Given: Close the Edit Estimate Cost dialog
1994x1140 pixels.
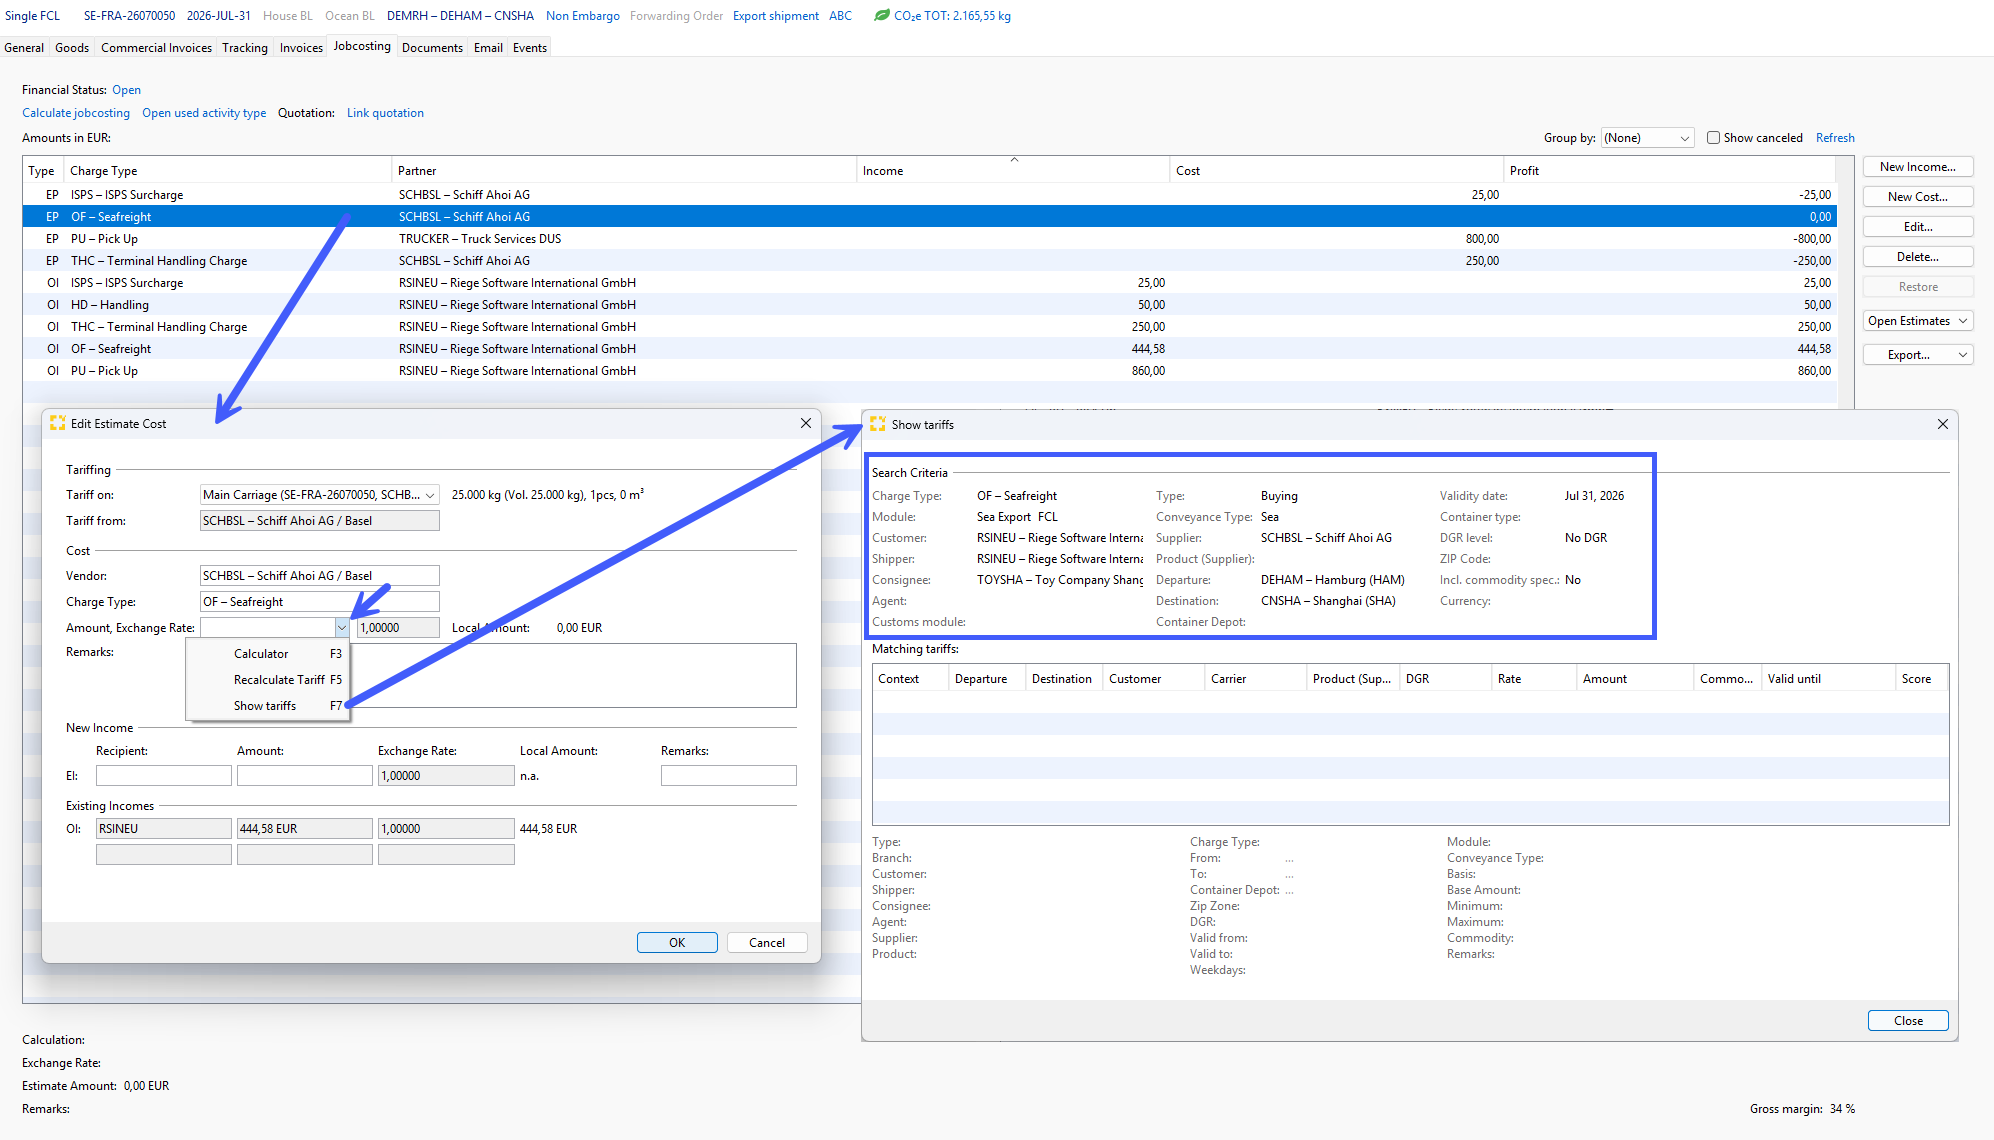Looking at the screenshot, I should [x=806, y=423].
